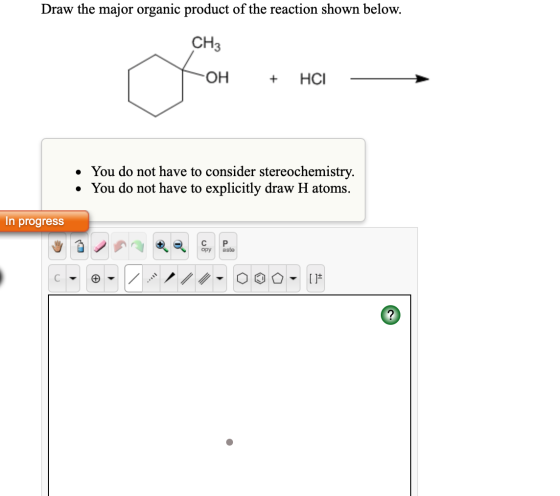Select the wedge bond tool
560x496 pixels.
[169, 278]
